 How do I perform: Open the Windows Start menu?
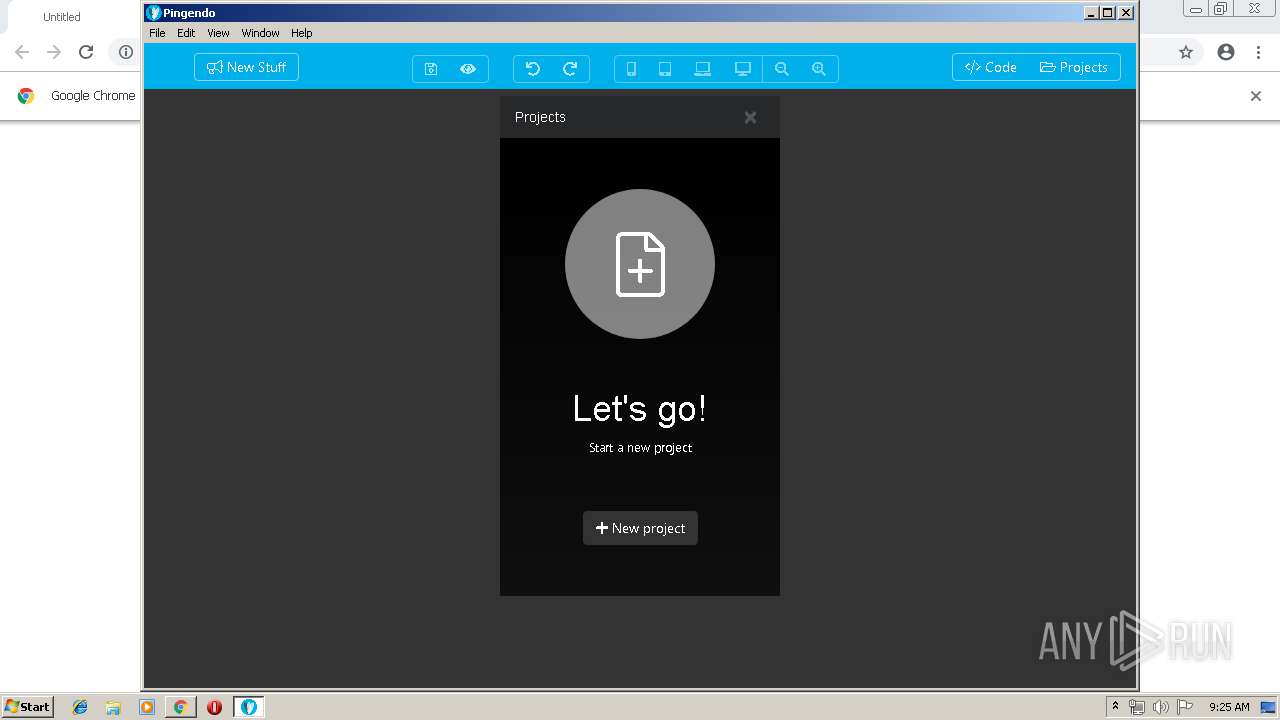click(27, 707)
